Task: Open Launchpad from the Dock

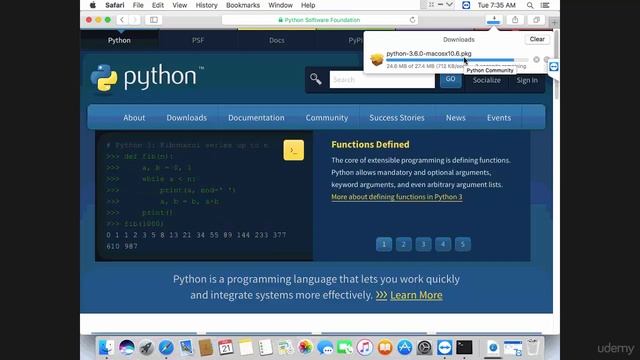Action: coord(146,347)
